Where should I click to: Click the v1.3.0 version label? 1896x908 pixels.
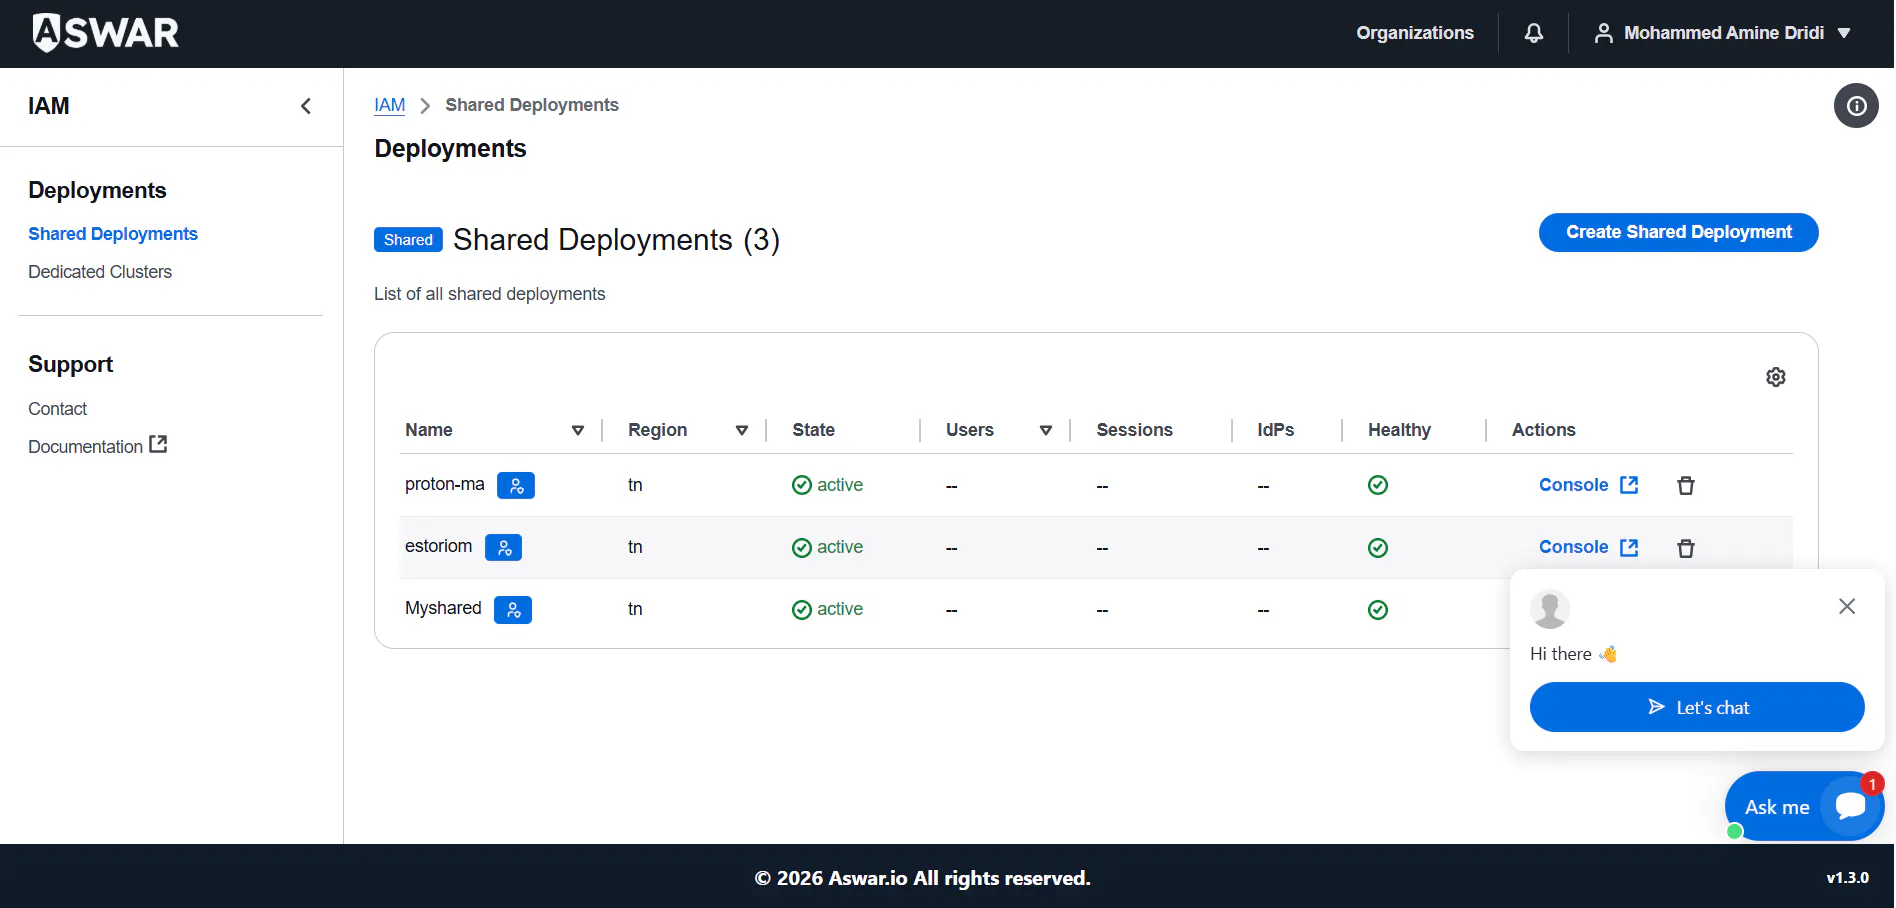[1848, 878]
